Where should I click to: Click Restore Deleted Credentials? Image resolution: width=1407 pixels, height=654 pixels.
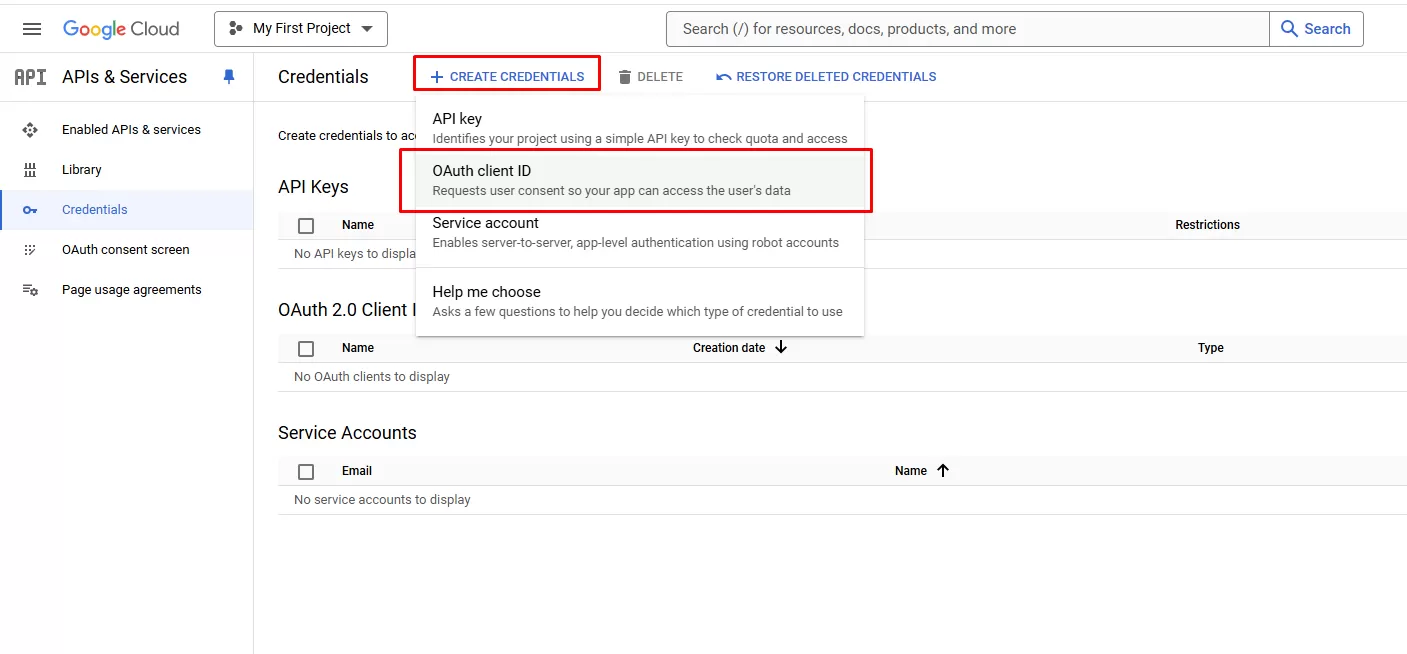826,77
